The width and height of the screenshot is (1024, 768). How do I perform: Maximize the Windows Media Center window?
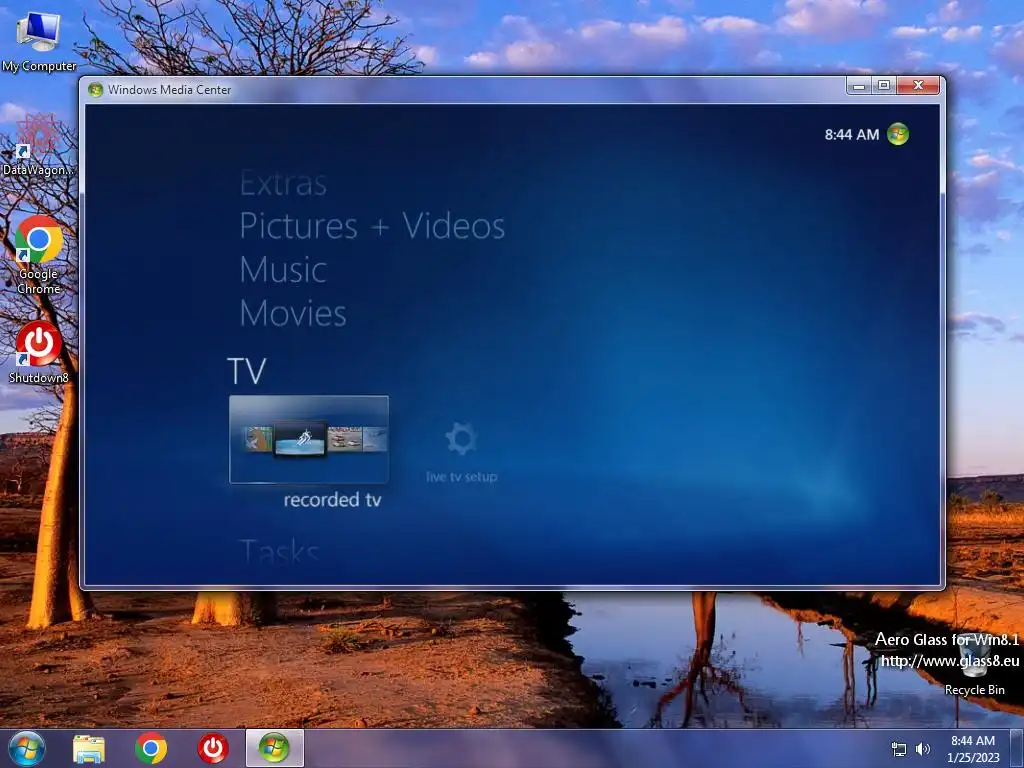[x=884, y=86]
